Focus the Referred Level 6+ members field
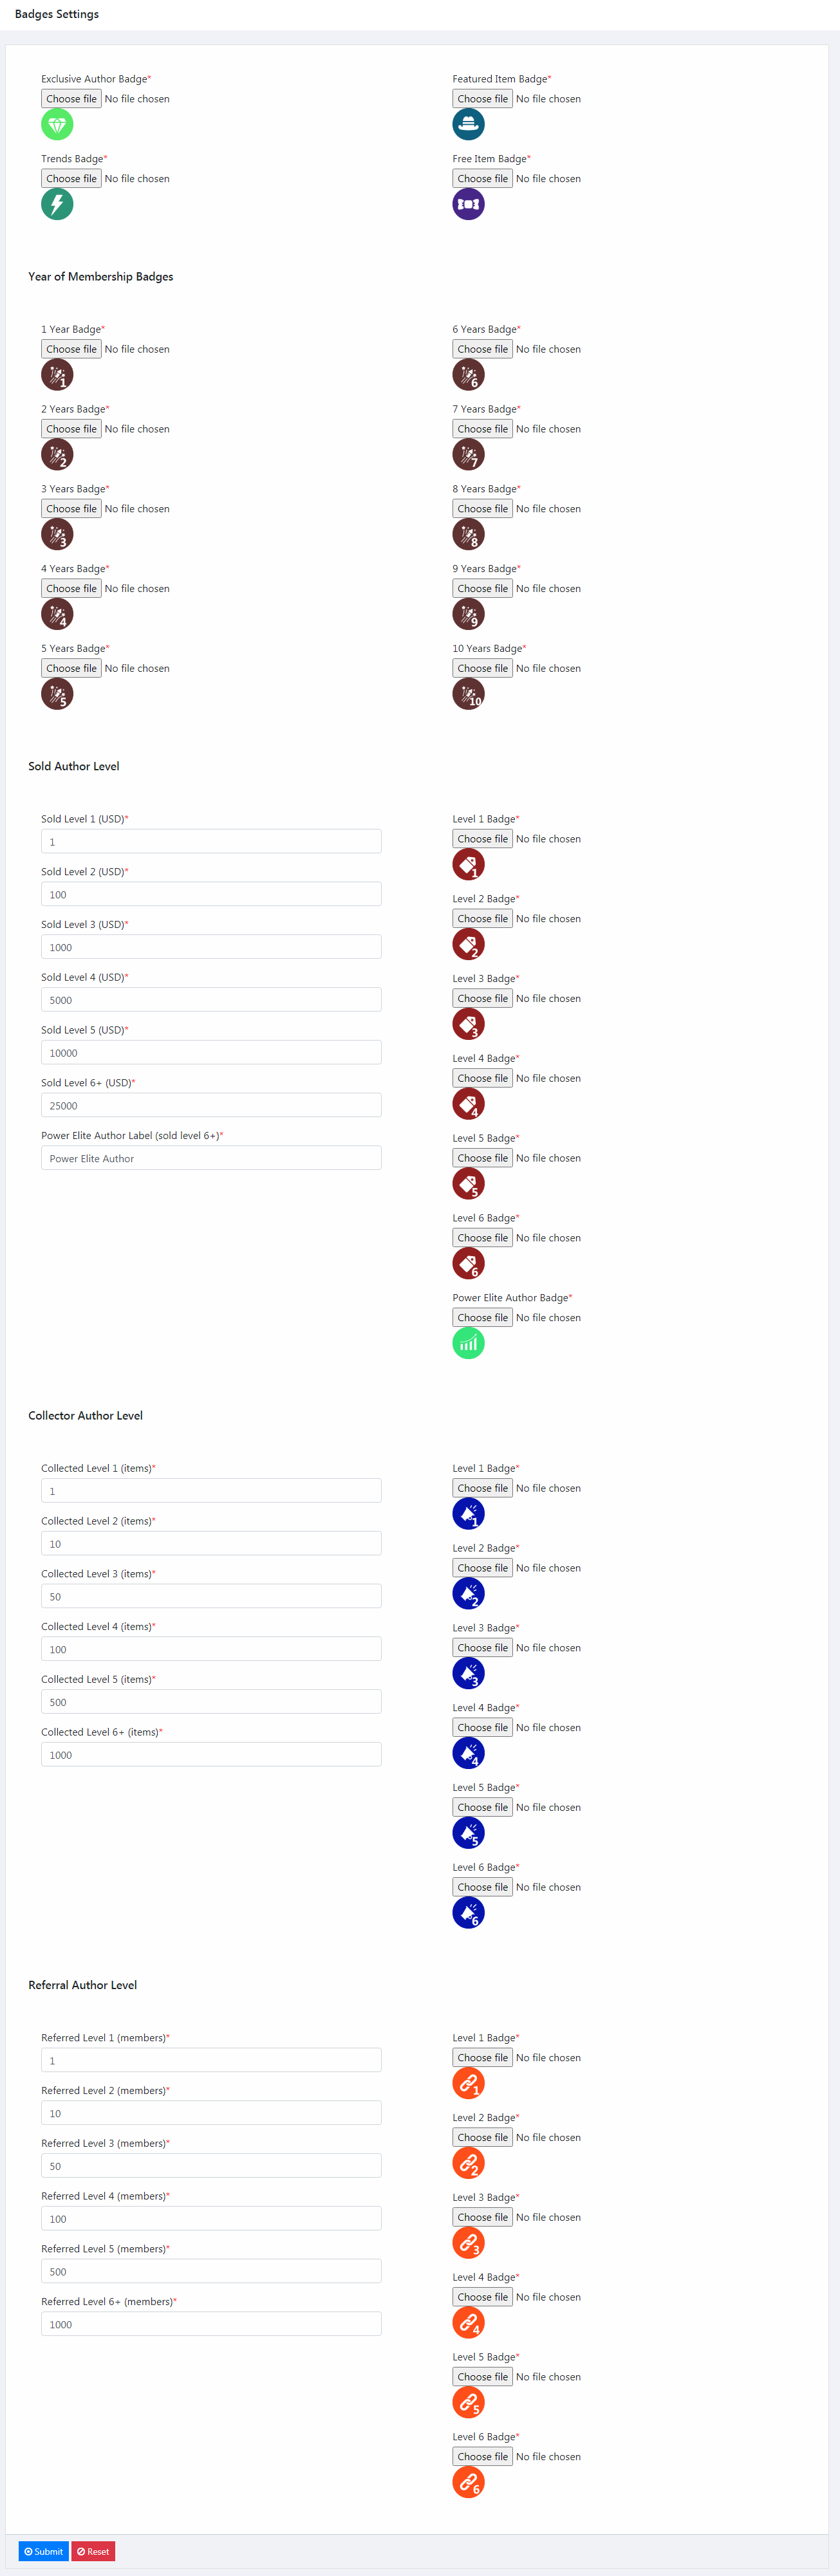The height and width of the screenshot is (2576, 840). point(211,2324)
